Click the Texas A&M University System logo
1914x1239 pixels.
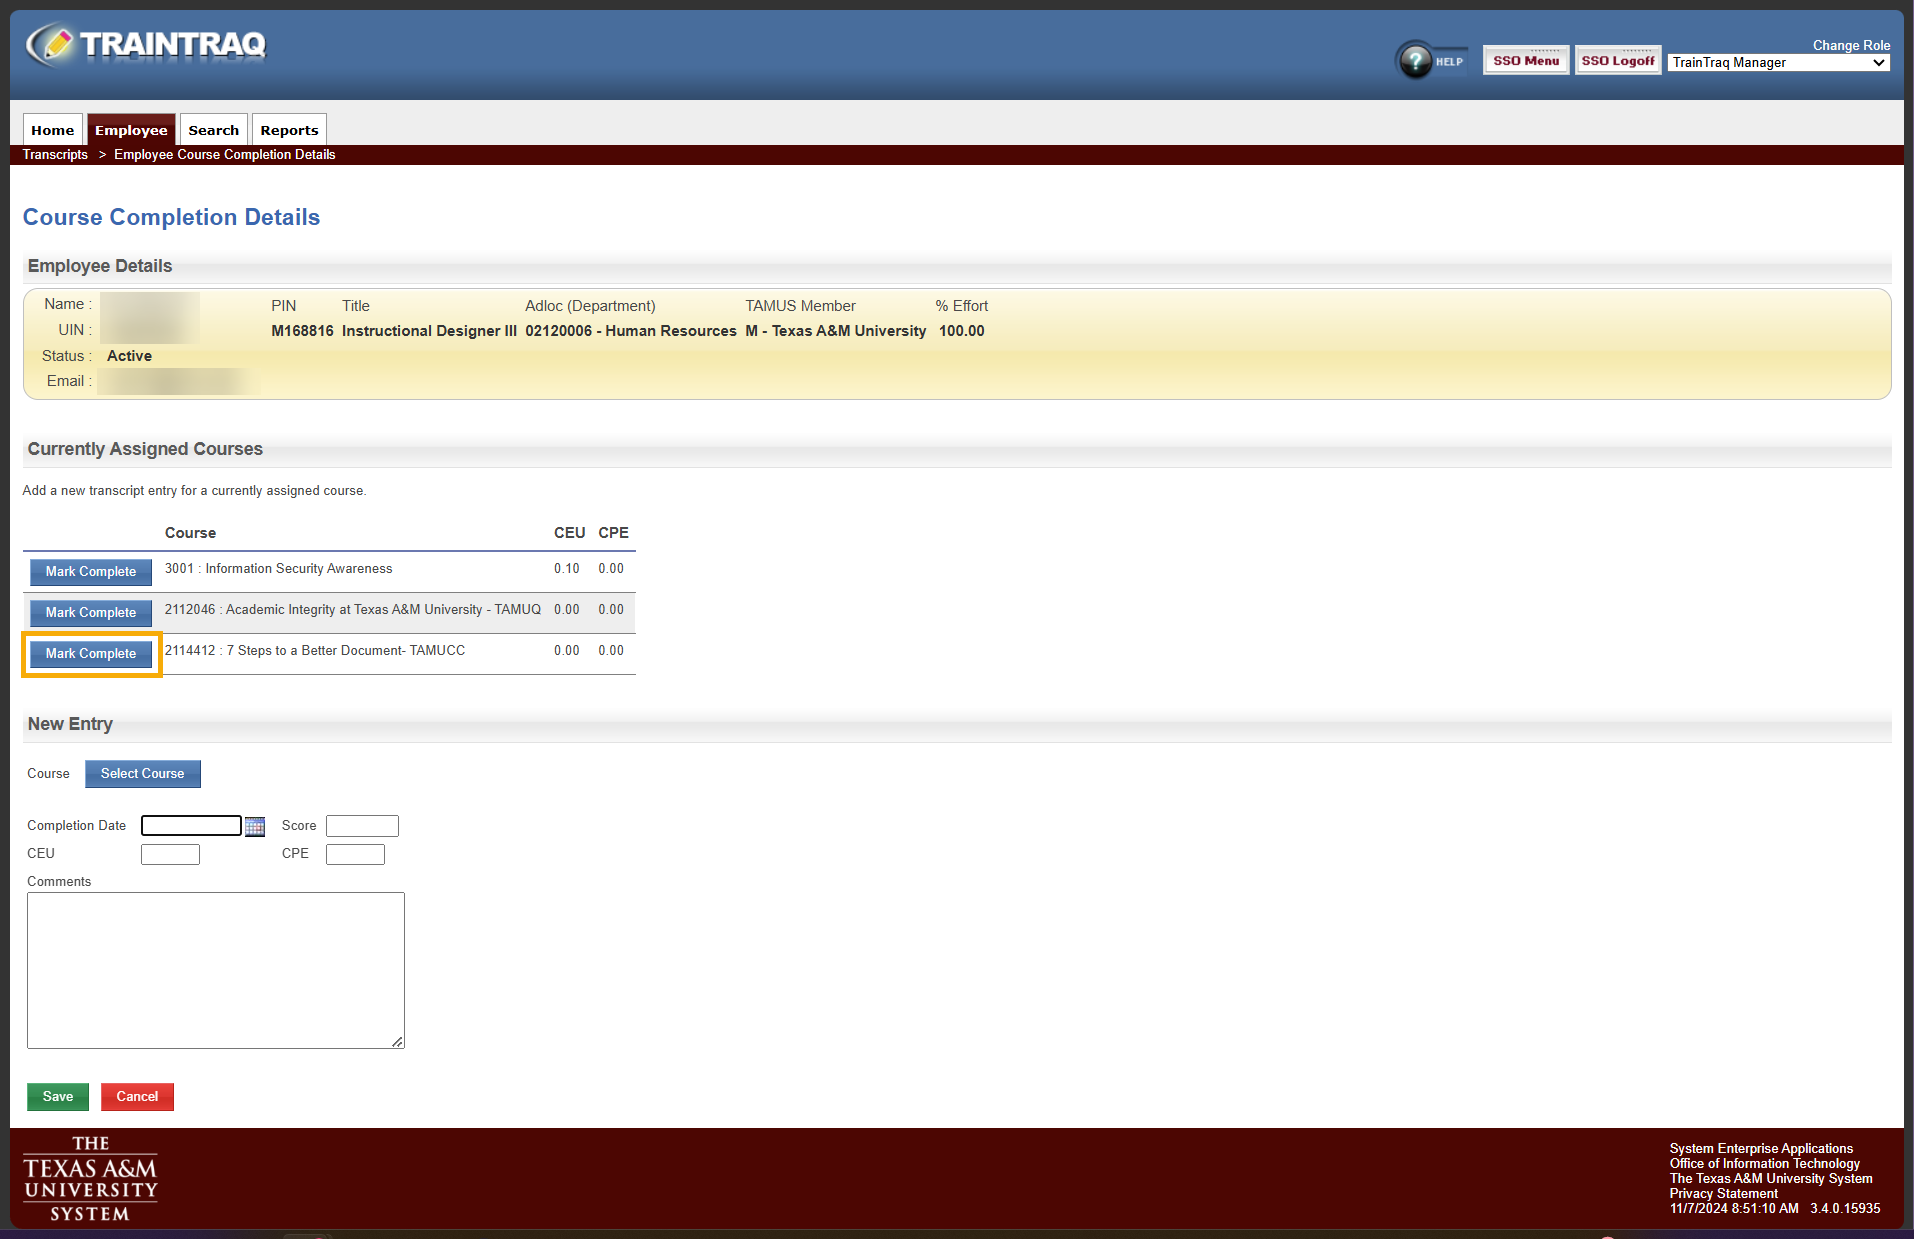pyautogui.click(x=90, y=1180)
